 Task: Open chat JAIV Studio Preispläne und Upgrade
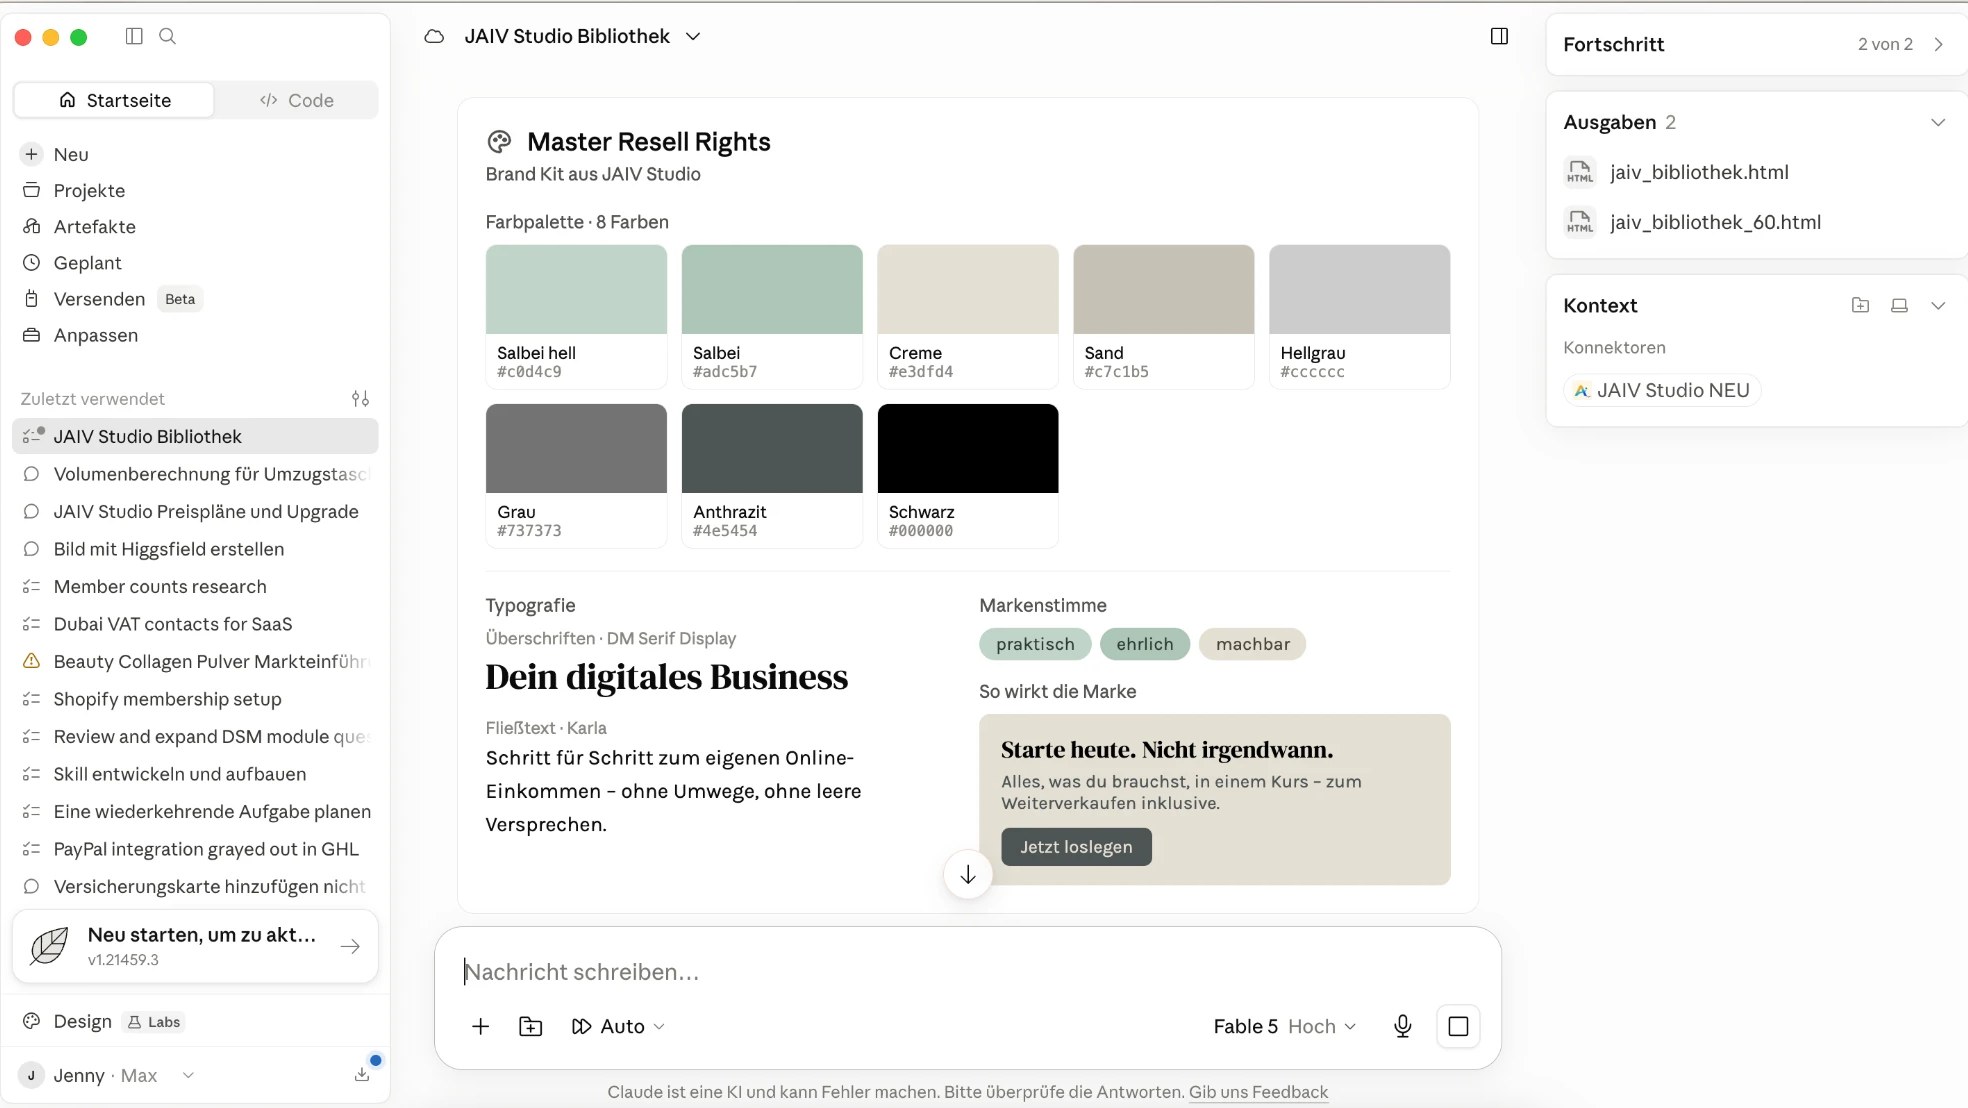click(x=195, y=511)
